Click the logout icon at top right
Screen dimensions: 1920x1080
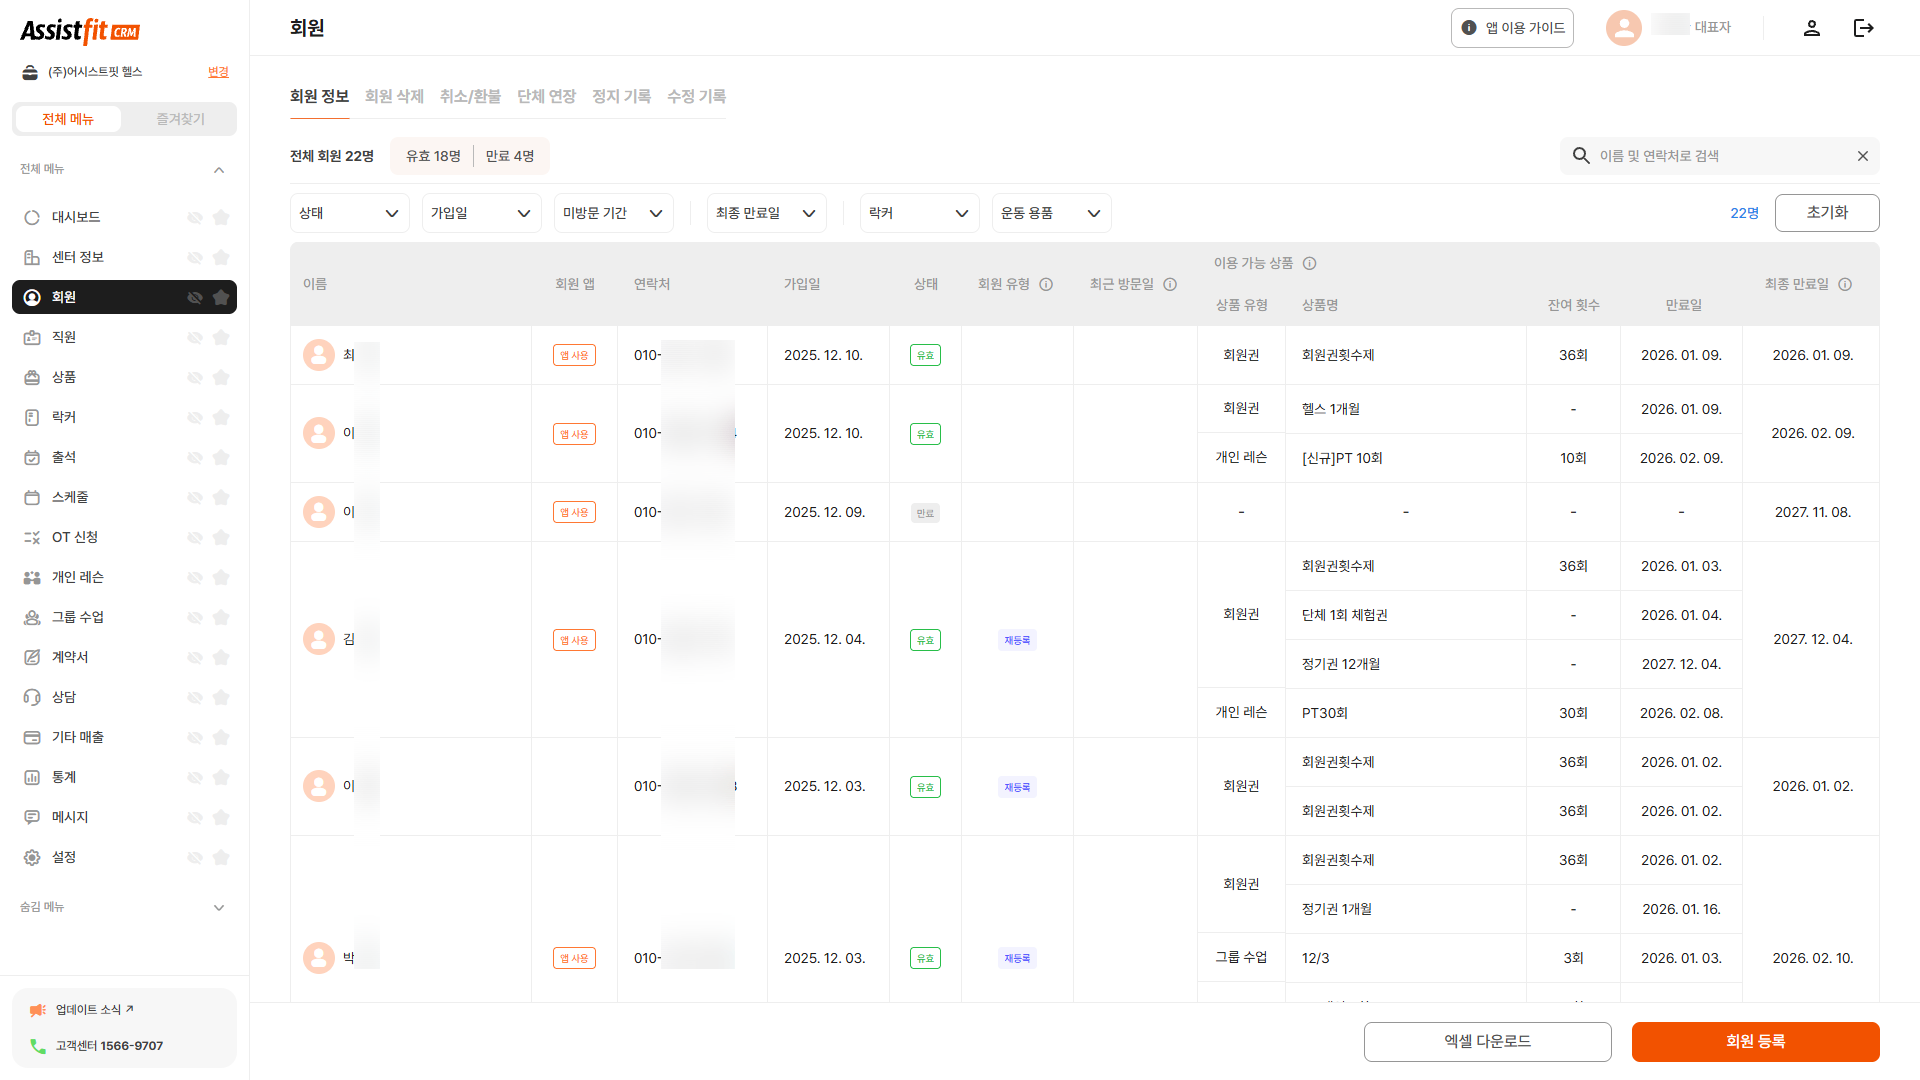[1864, 28]
